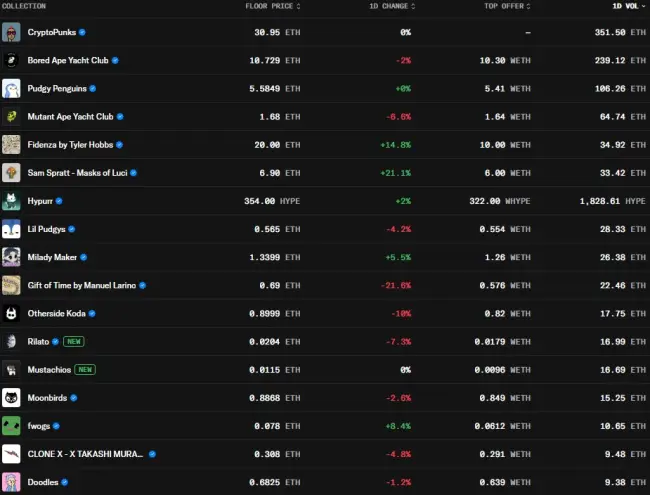
Task: Open the Lil Pudgys name link
Action: point(46,229)
